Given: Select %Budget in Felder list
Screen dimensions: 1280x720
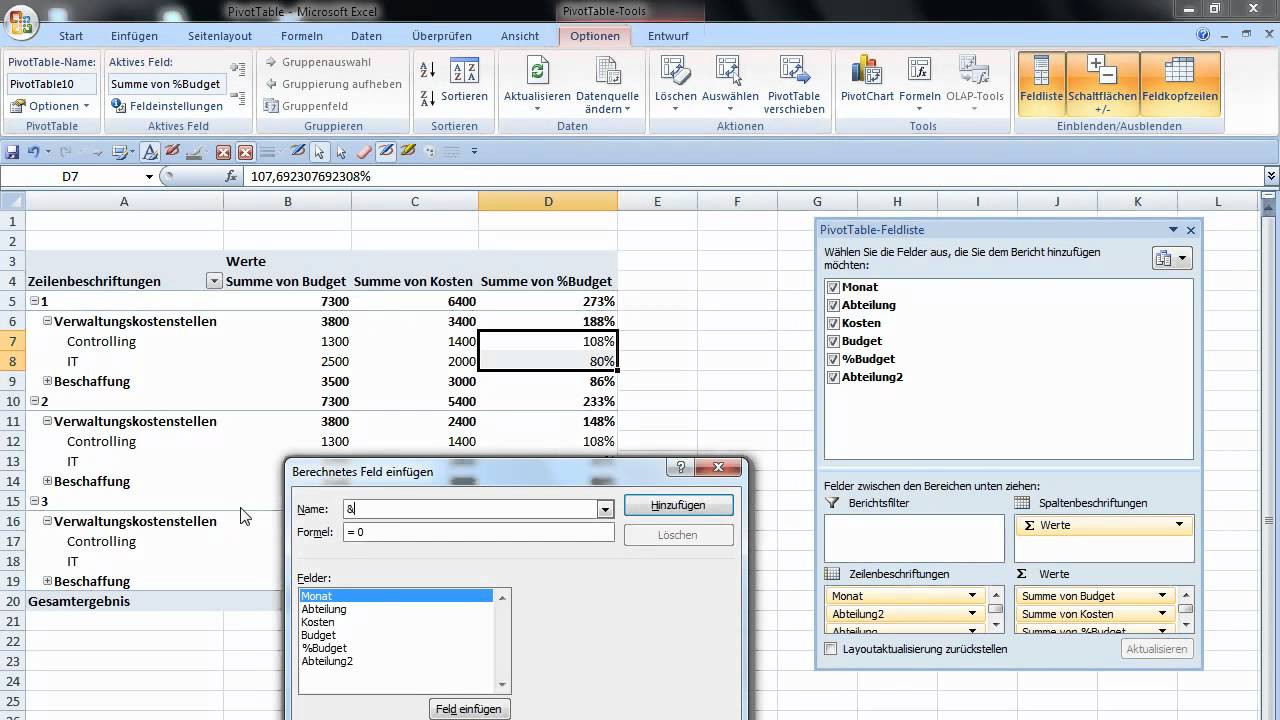Looking at the screenshot, I should tap(324, 648).
